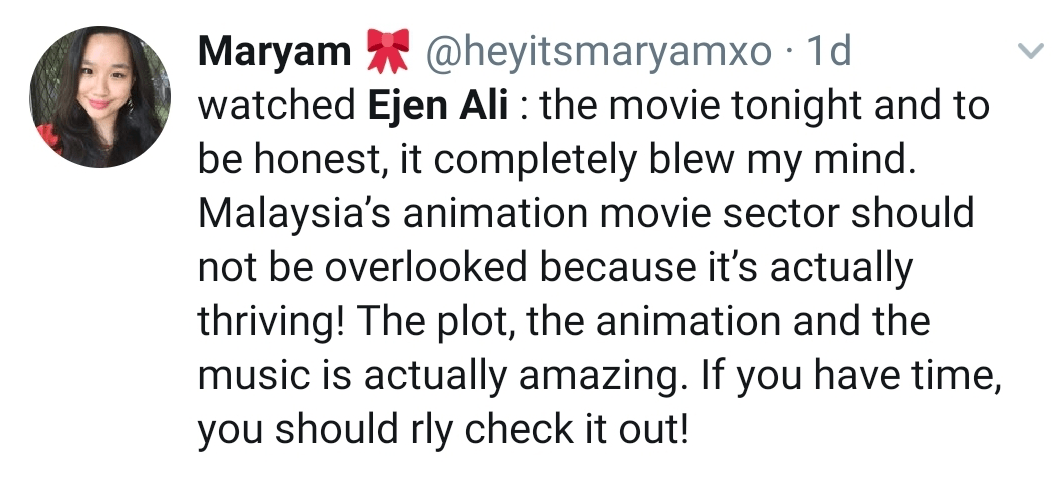Click the phrase "music is actually amazing"

pyautogui.click(x=434, y=377)
